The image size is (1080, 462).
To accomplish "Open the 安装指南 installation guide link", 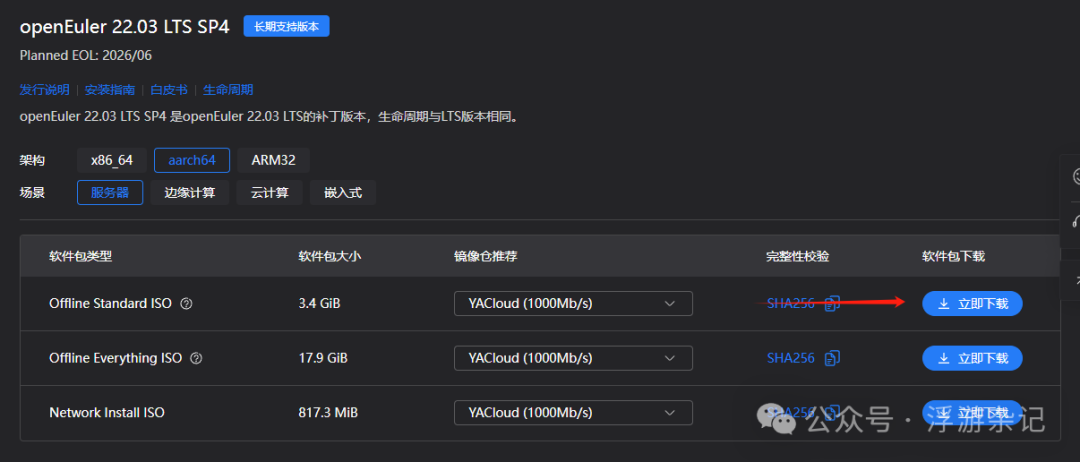I will (x=110, y=90).
